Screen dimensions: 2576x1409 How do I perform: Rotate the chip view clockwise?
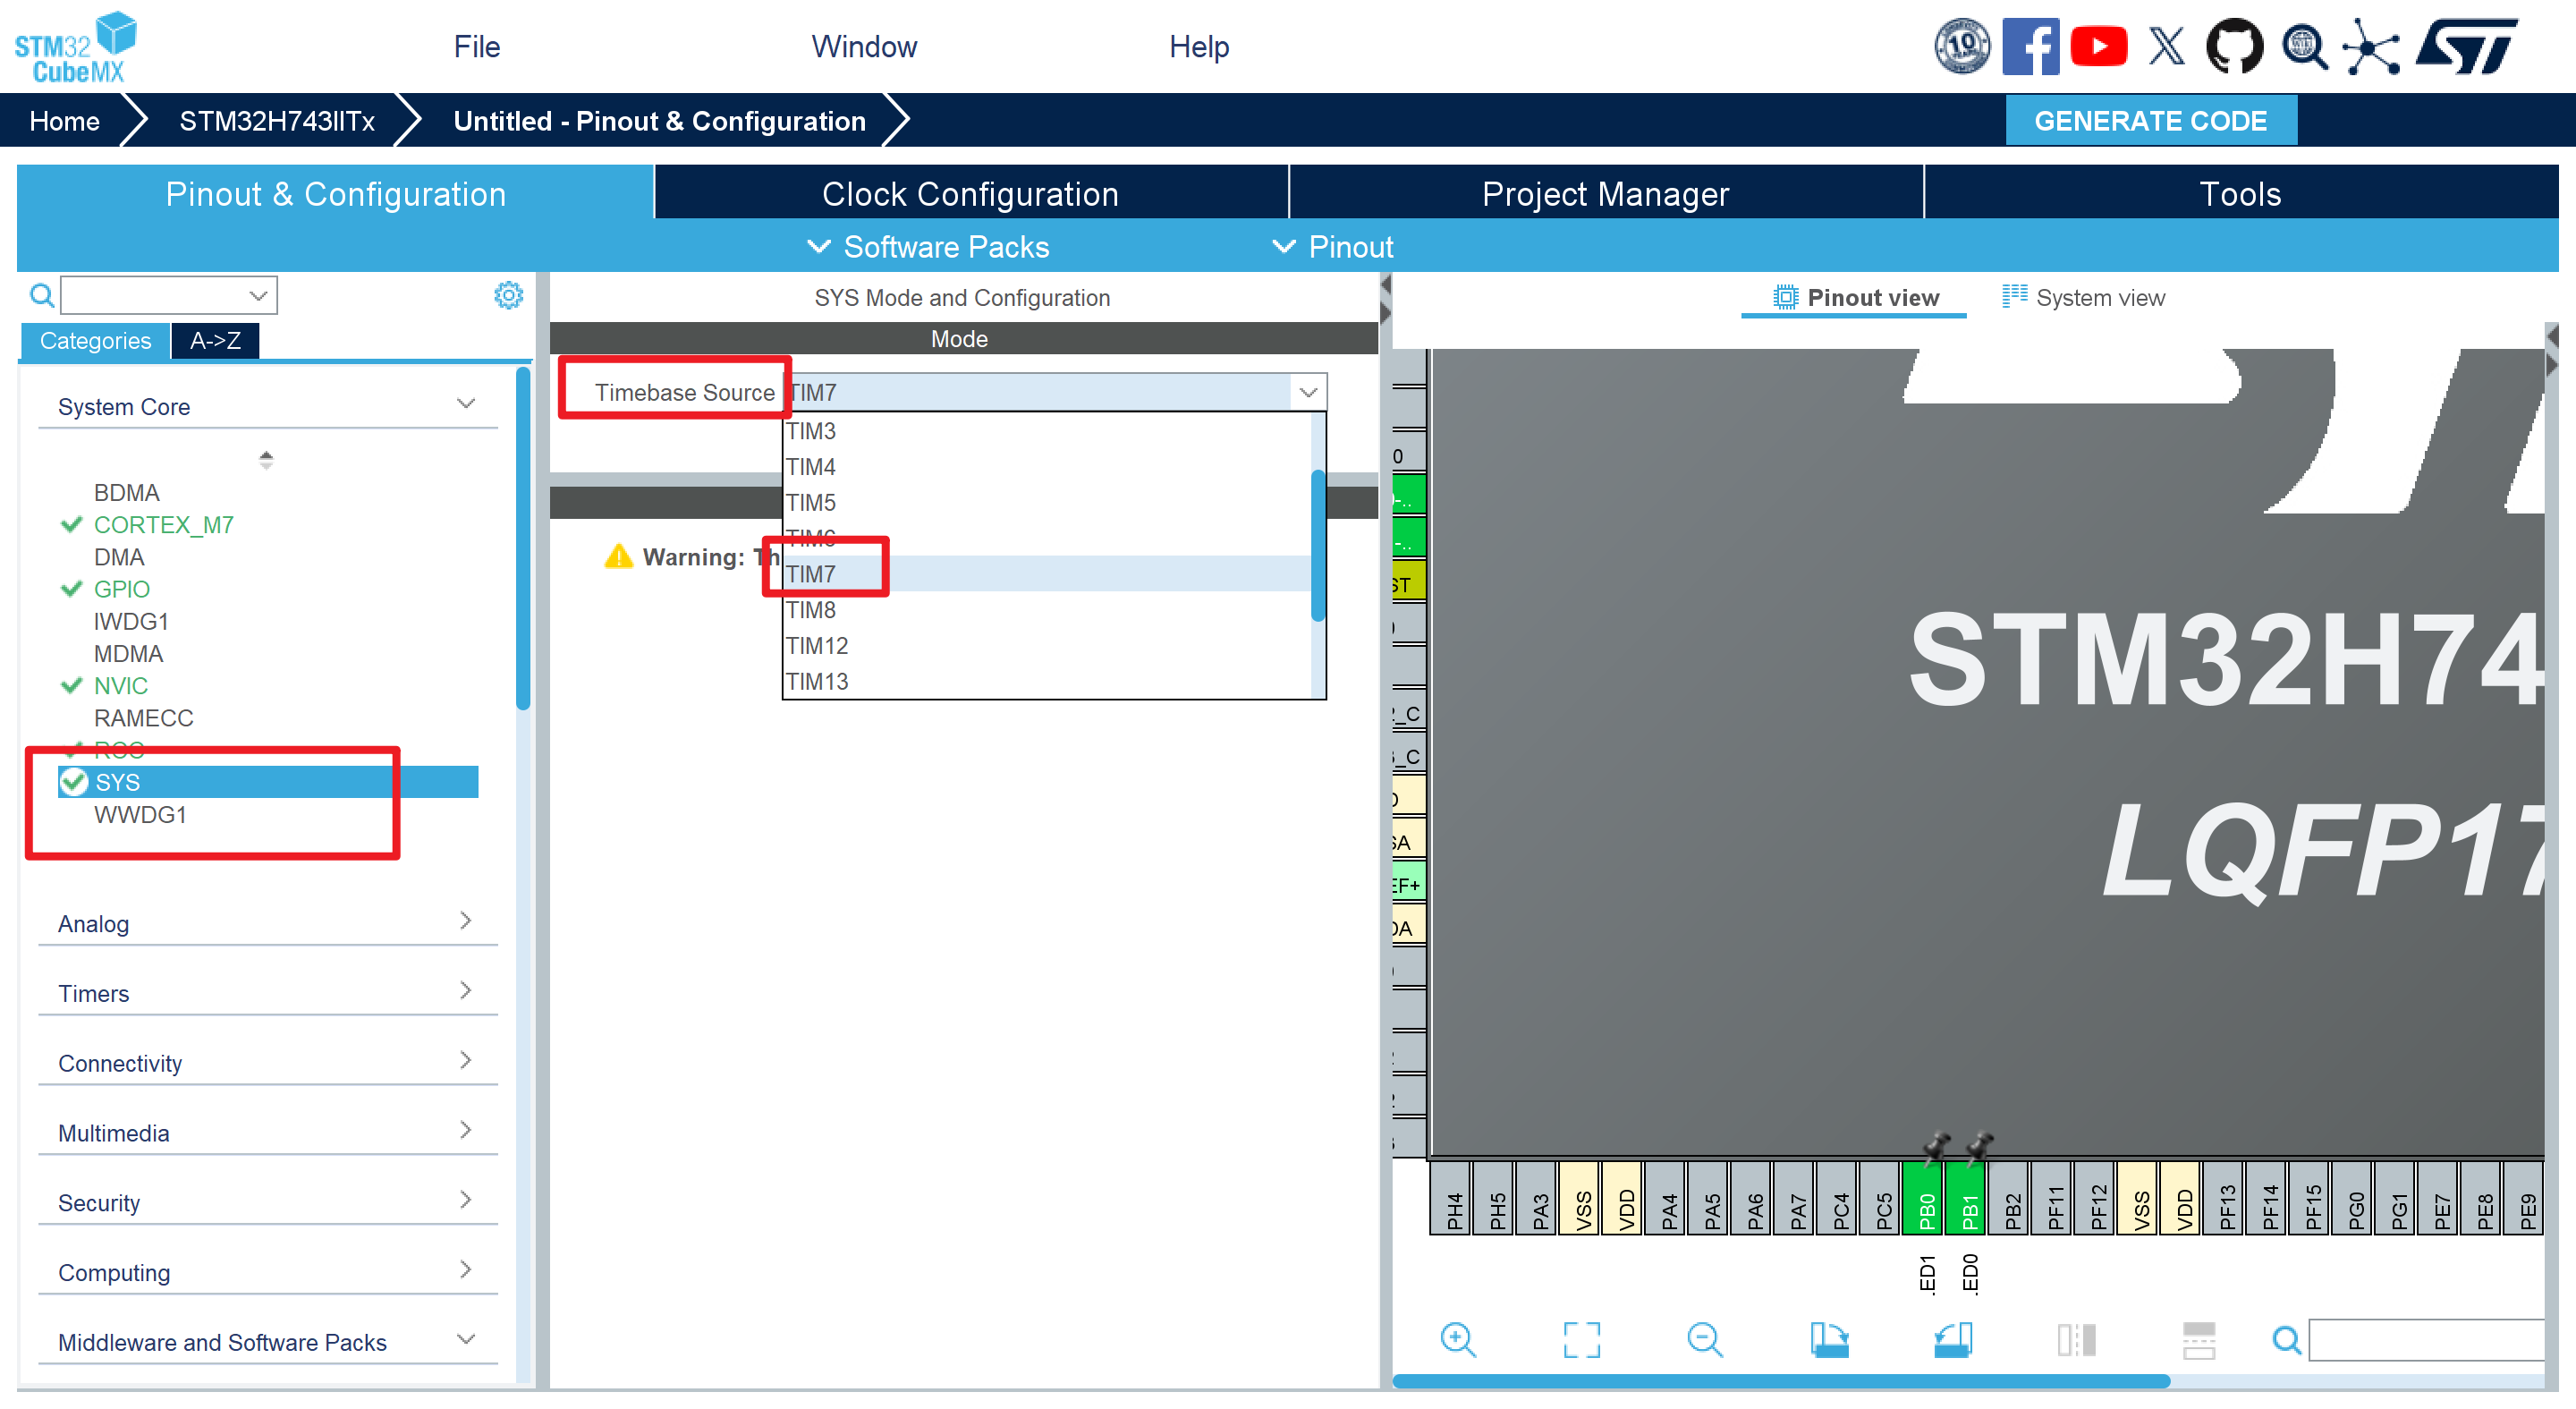[x=1829, y=1340]
